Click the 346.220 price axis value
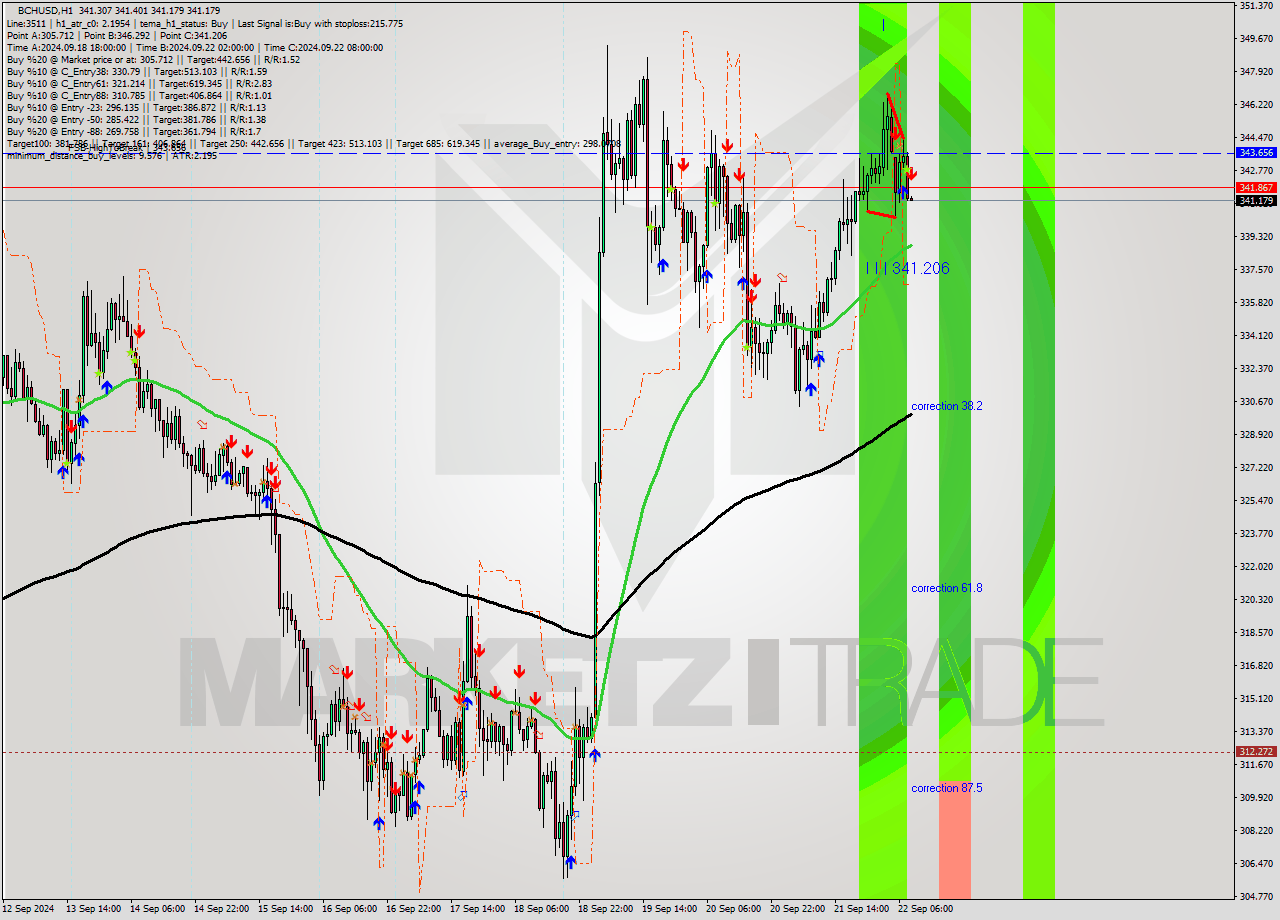This screenshot has width=1280, height=920. tap(1256, 104)
